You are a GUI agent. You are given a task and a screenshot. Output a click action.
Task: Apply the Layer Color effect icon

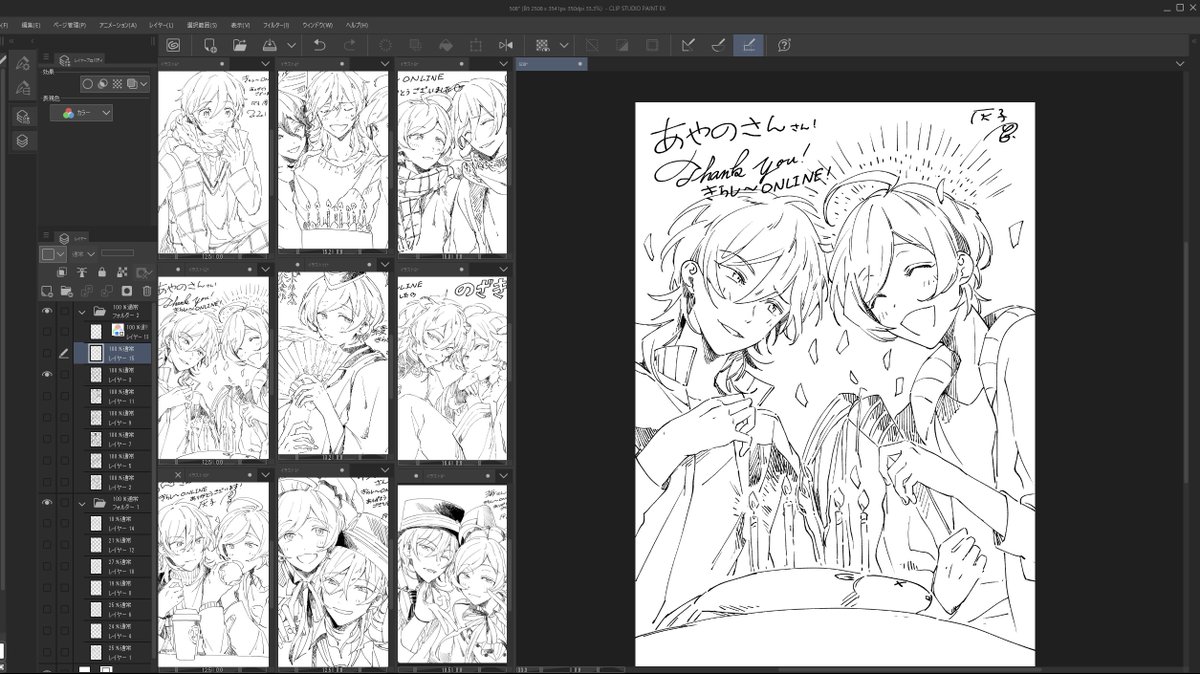click(x=132, y=85)
